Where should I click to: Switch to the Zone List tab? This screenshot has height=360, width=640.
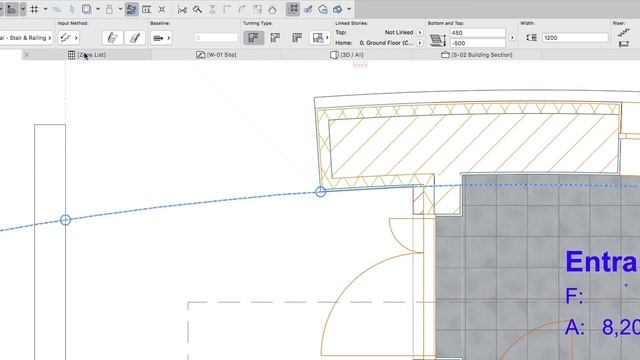[x=87, y=55]
